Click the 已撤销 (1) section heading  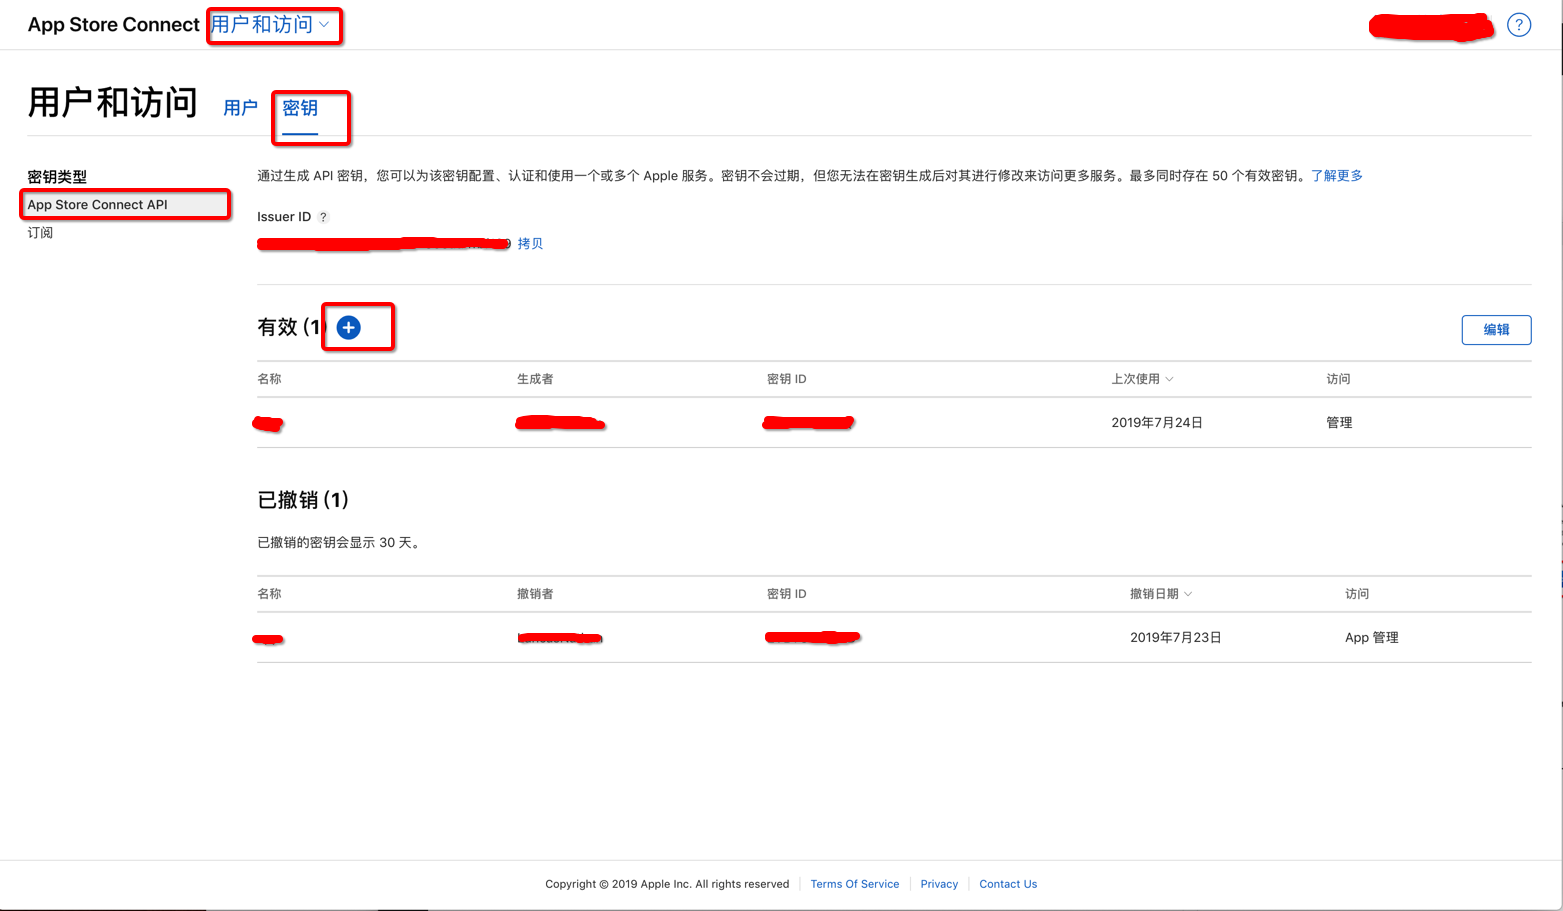303,500
